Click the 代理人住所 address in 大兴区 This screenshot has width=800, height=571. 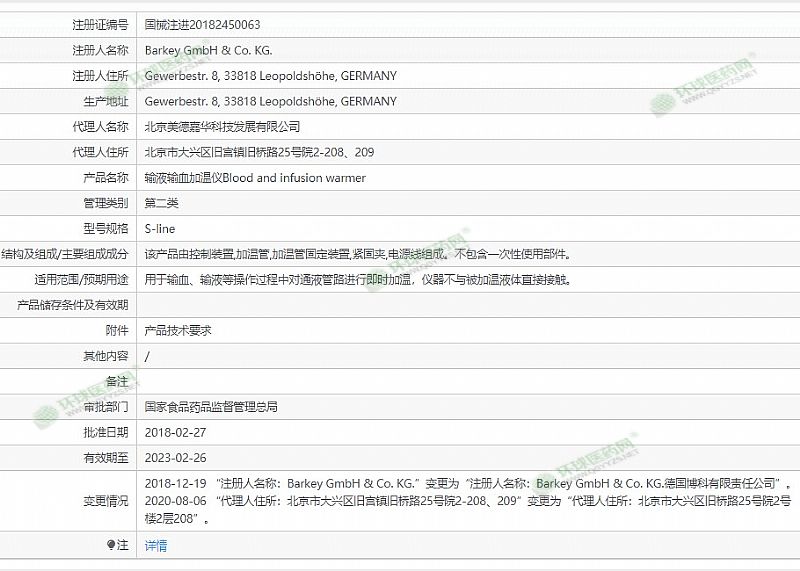tap(259, 152)
